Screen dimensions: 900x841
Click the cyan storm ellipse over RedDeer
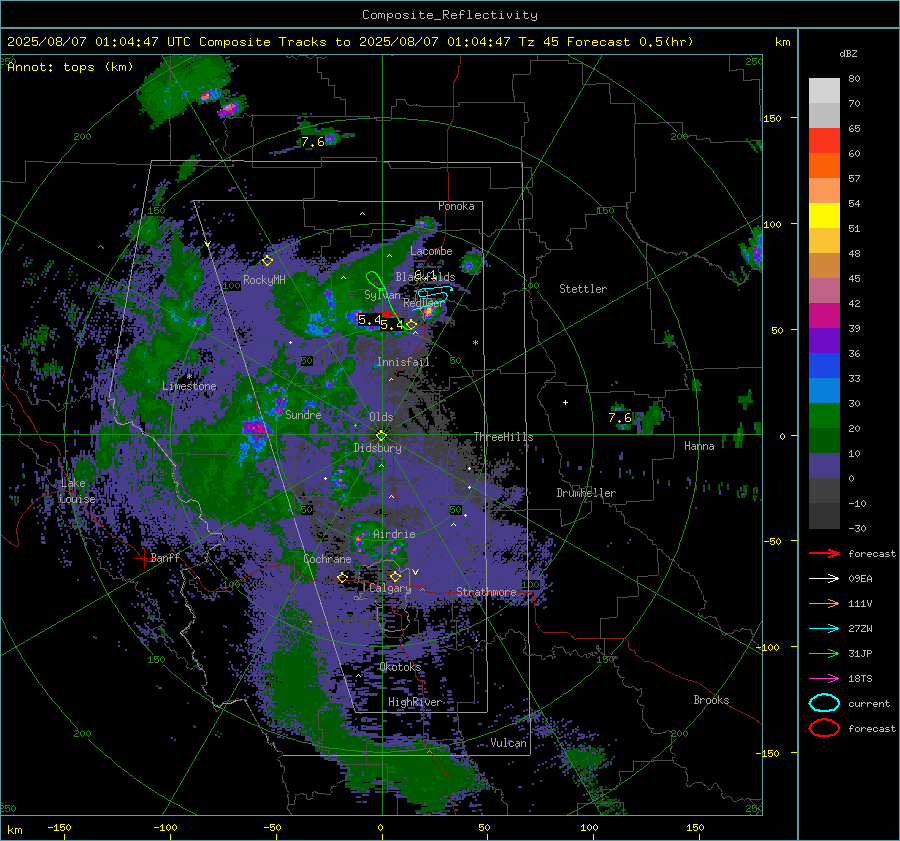433,299
